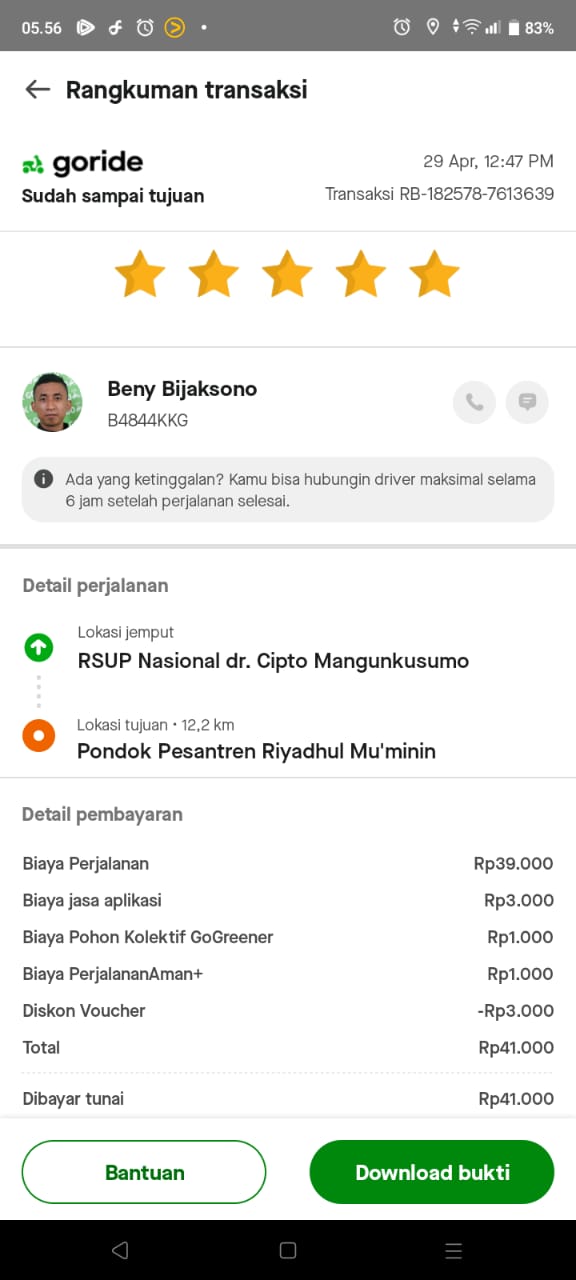The height and width of the screenshot is (1280, 576).
Task: Select the first rating star
Action: coord(140,274)
